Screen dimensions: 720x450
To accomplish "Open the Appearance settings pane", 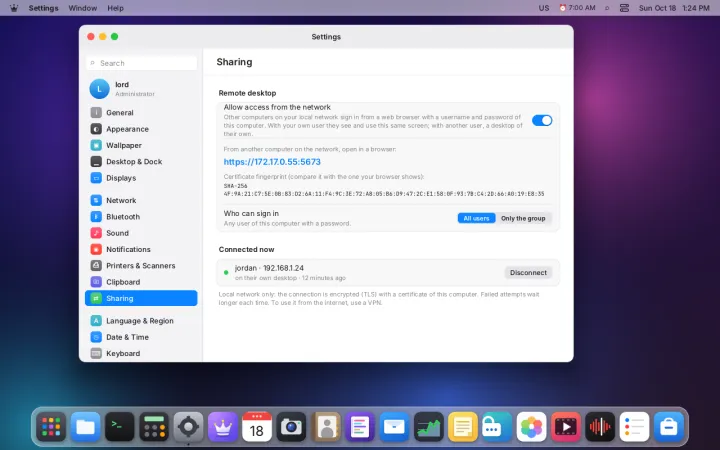I will pos(141,129).
